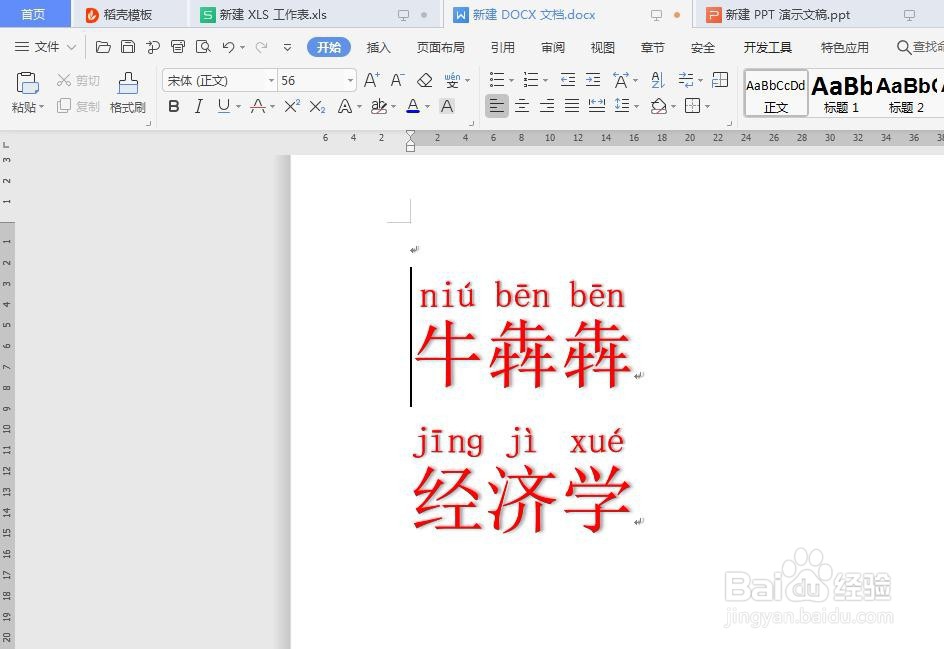This screenshot has height=649, width=944.
Task: Apply the 标题 1 style
Action: tap(840, 93)
